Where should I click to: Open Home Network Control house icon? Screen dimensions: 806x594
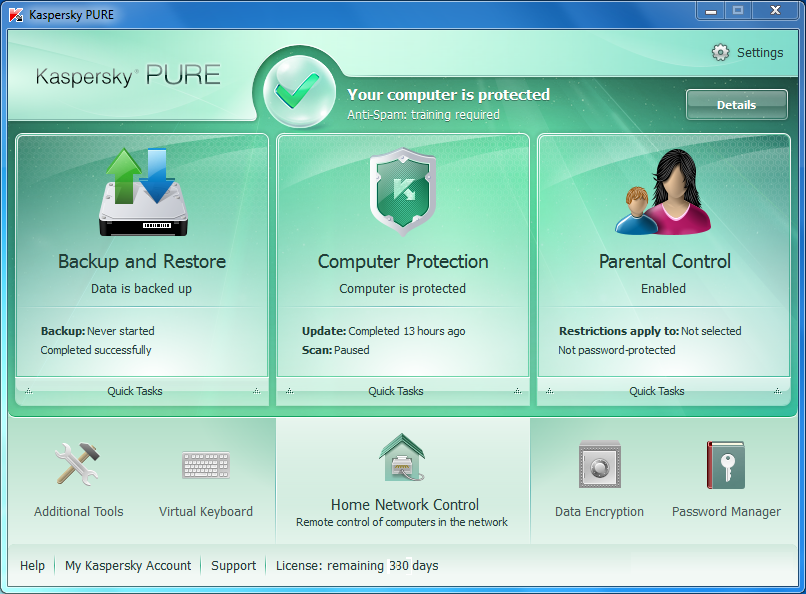(x=402, y=457)
